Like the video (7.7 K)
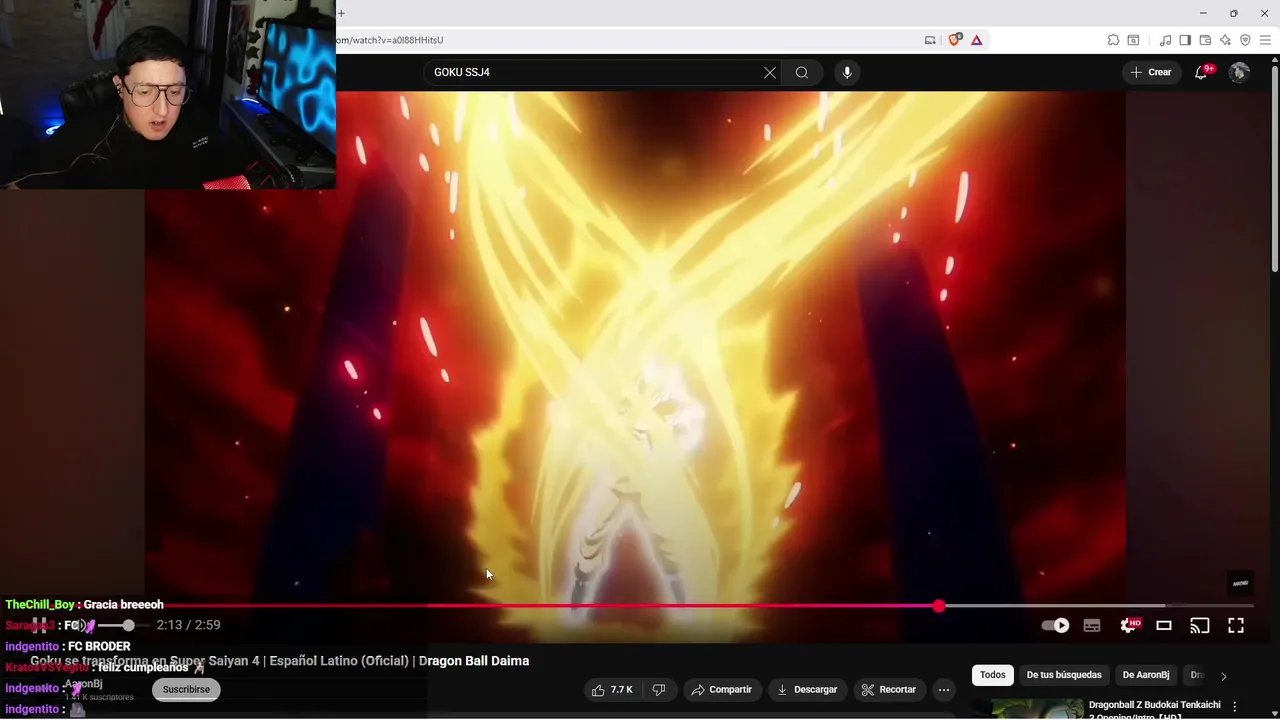The image size is (1280, 720). (x=612, y=690)
